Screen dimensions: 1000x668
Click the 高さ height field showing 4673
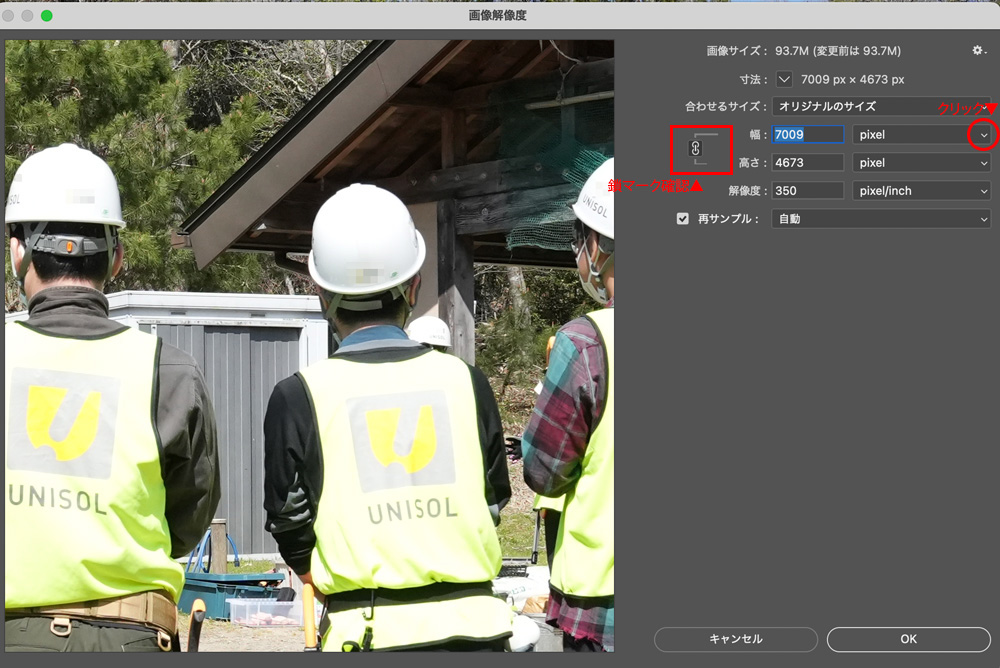pos(807,163)
